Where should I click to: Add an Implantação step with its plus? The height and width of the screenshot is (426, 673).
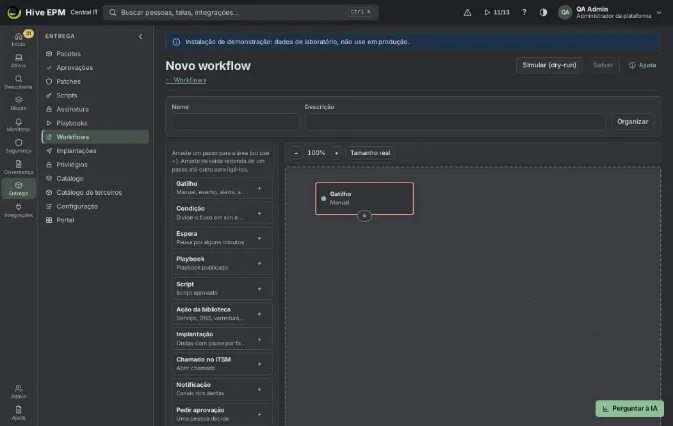[x=259, y=339]
